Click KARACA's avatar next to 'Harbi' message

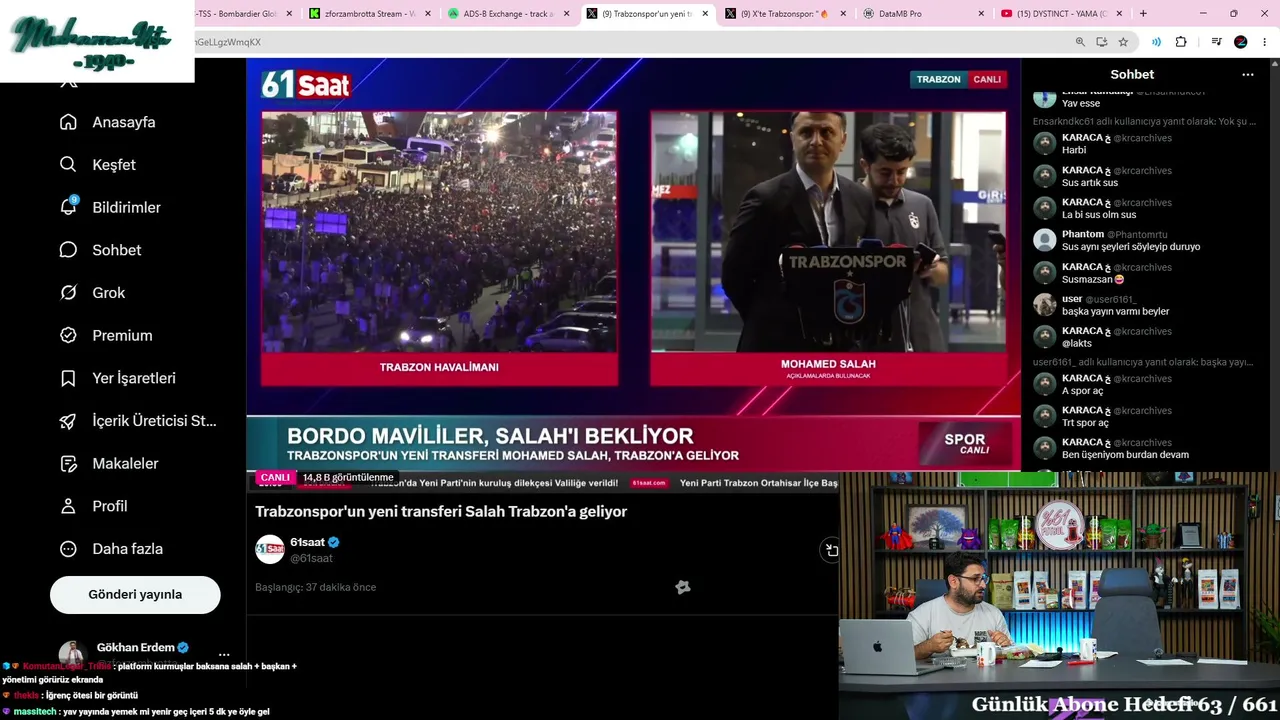coord(1045,144)
